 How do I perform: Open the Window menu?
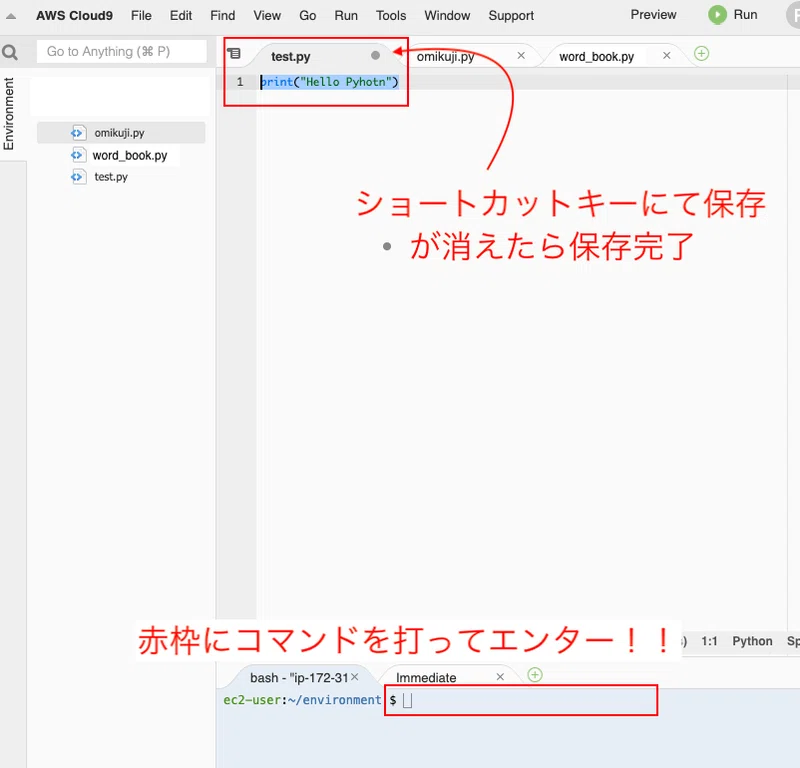coord(447,16)
